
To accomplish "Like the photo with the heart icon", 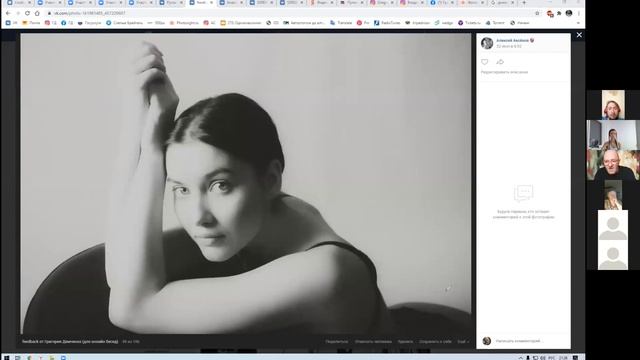I will point(484,62).
